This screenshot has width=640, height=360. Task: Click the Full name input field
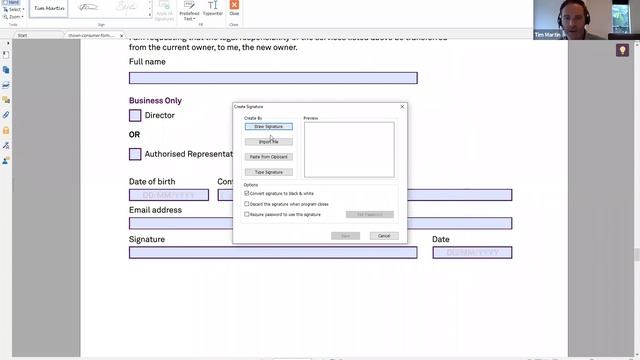tap(273, 78)
